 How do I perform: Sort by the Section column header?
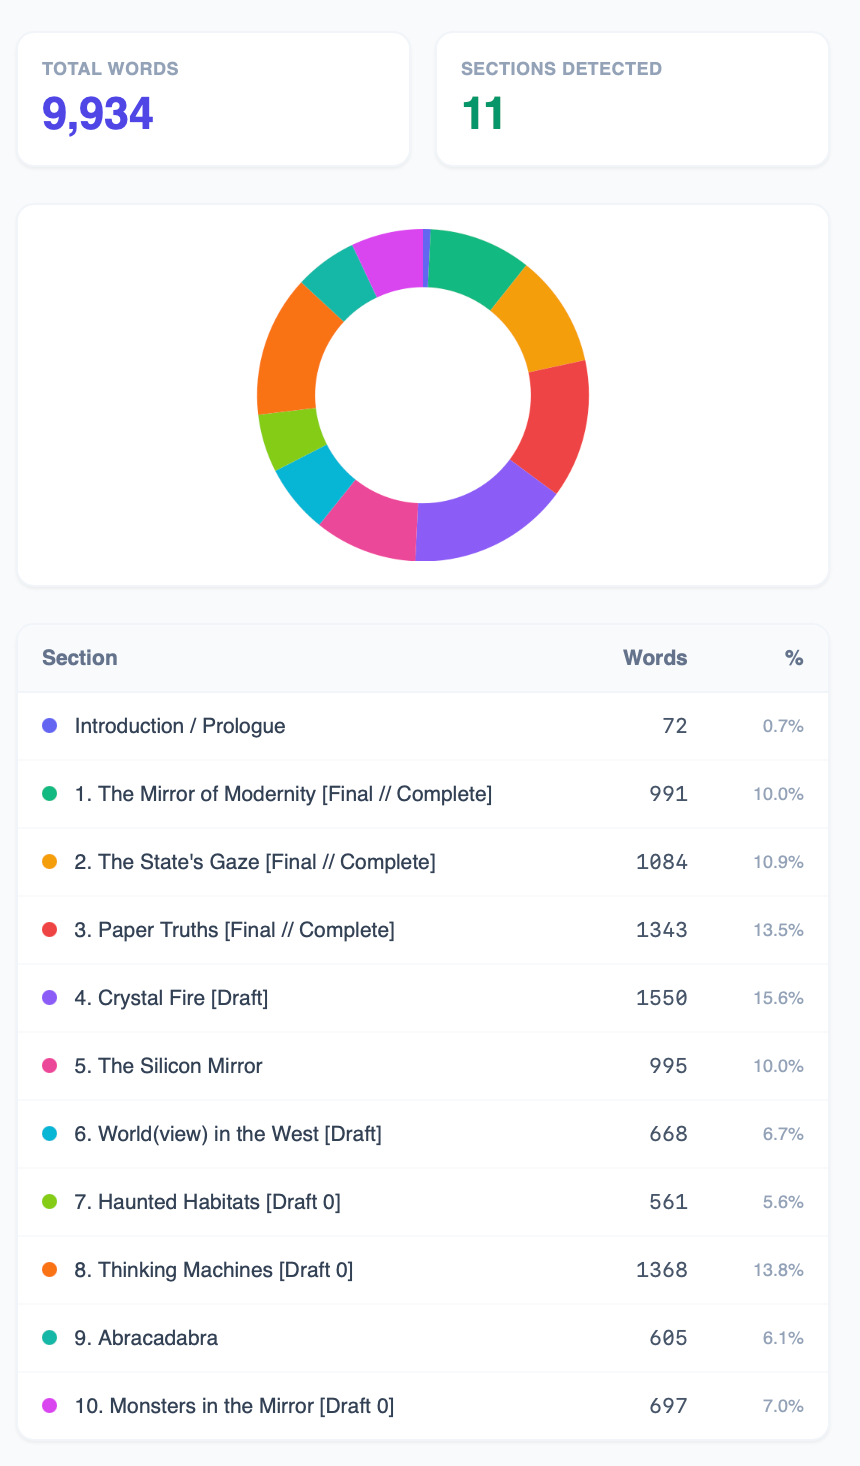point(80,658)
